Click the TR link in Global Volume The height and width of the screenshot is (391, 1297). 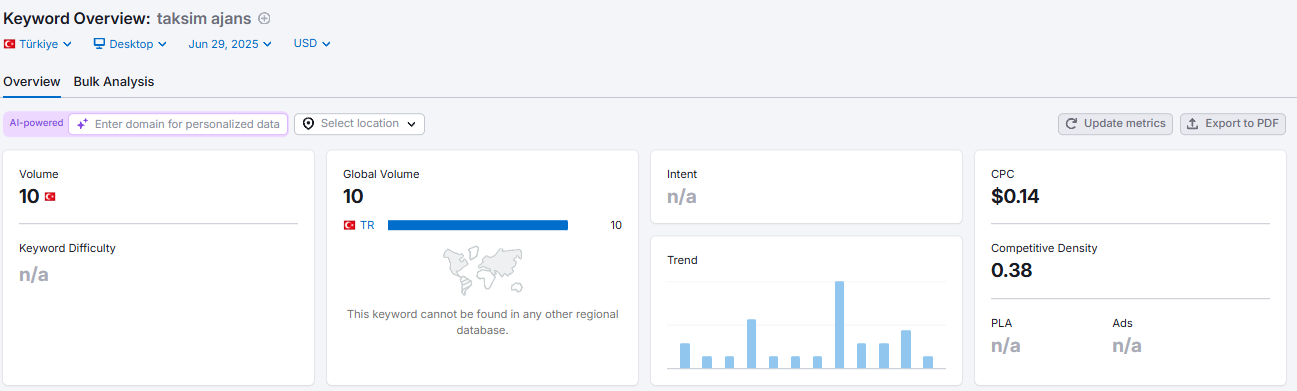click(367, 226)
